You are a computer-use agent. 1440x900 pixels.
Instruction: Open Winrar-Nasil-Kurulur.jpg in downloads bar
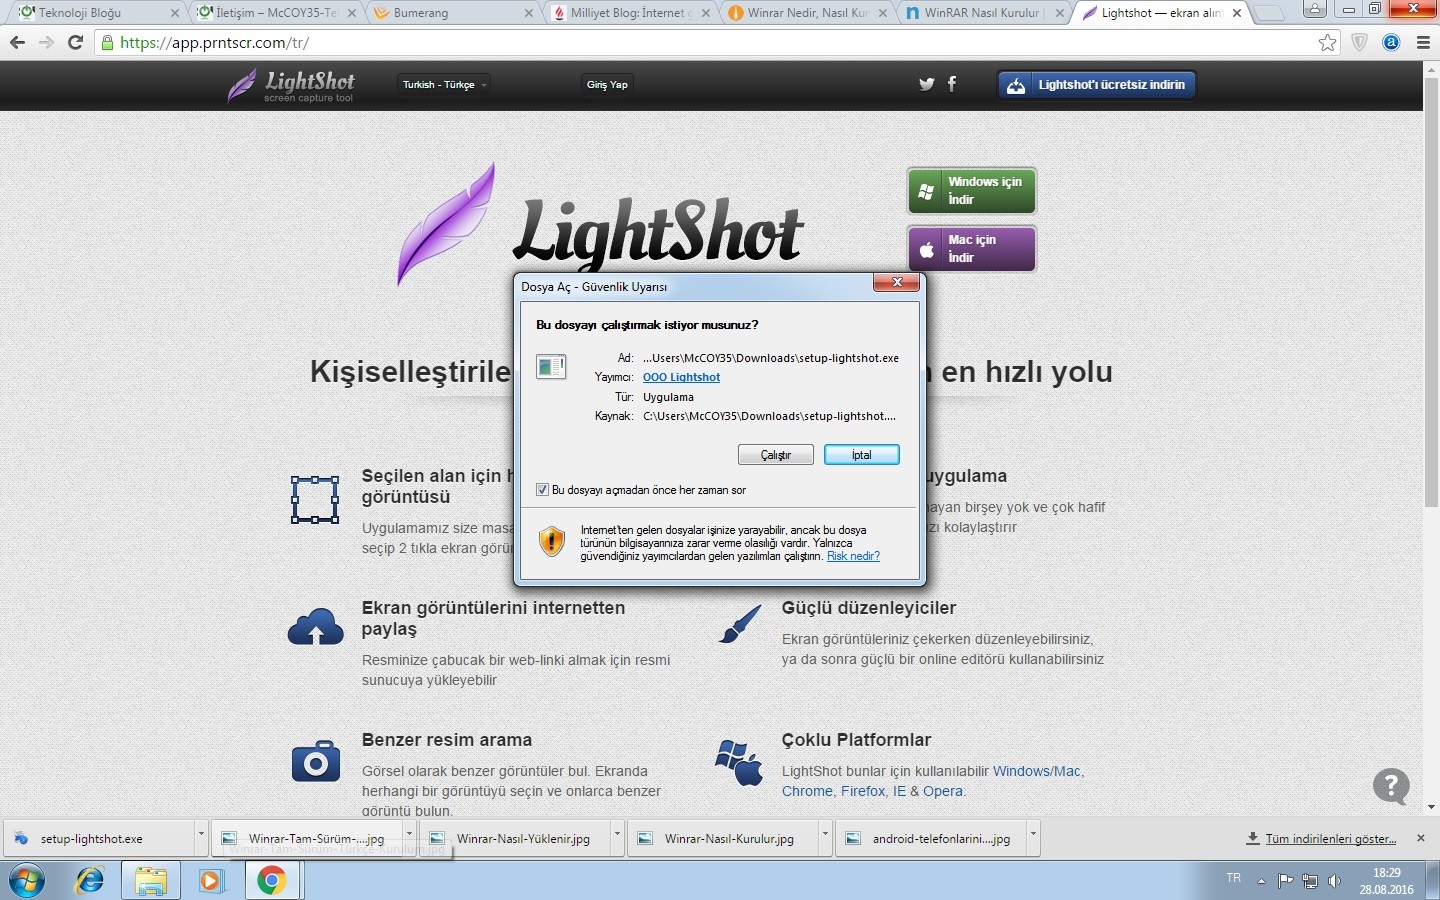[x=724, y=838]
